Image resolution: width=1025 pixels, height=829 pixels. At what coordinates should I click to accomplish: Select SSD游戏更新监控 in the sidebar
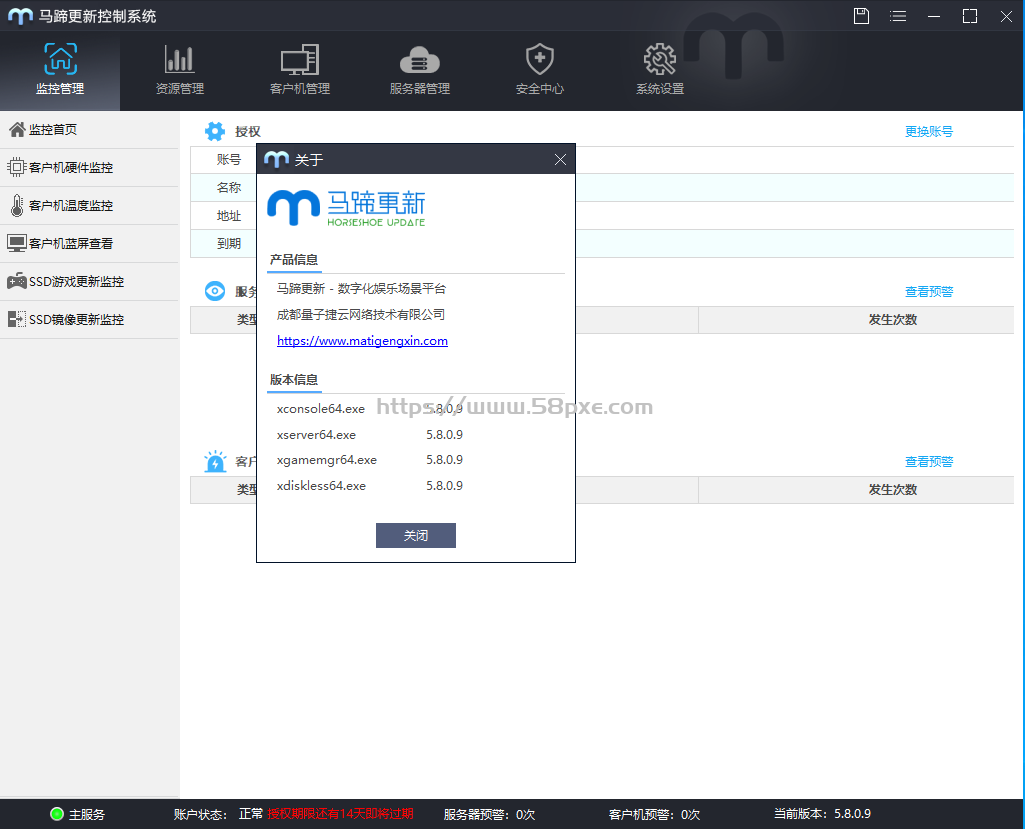click(89, 281)
